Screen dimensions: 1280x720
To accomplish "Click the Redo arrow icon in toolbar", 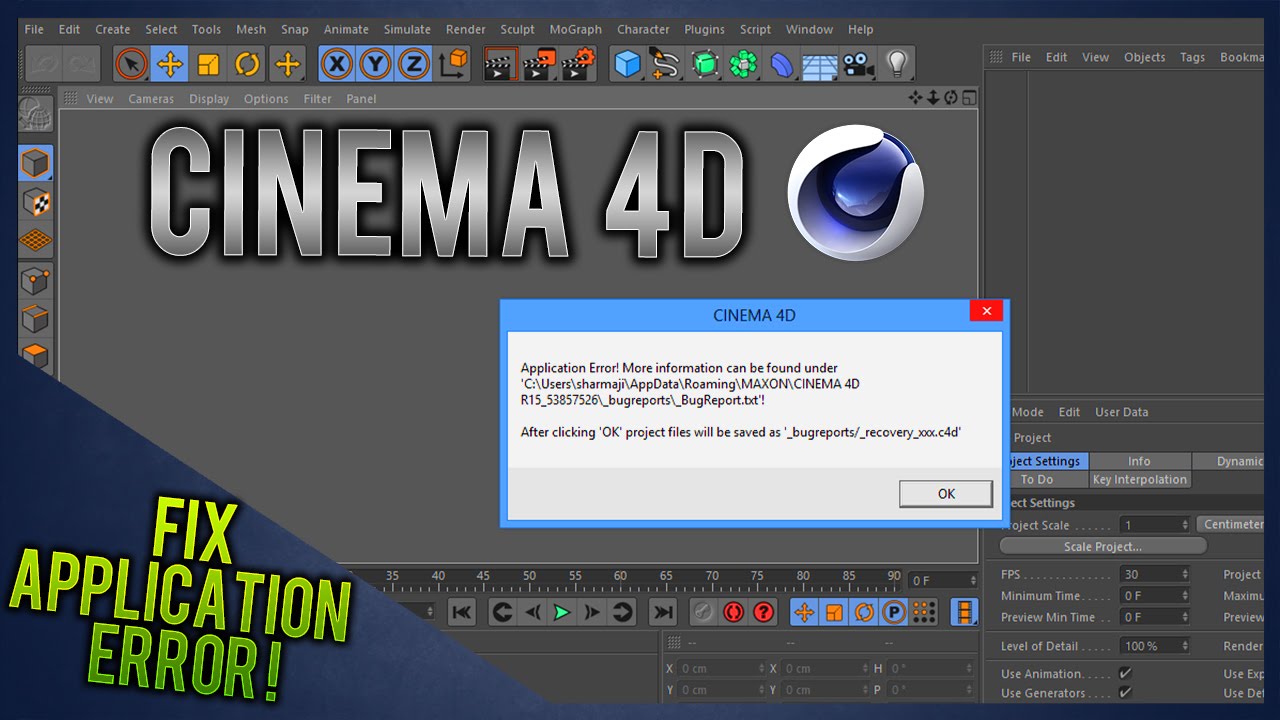I will [x=82, y=65].
